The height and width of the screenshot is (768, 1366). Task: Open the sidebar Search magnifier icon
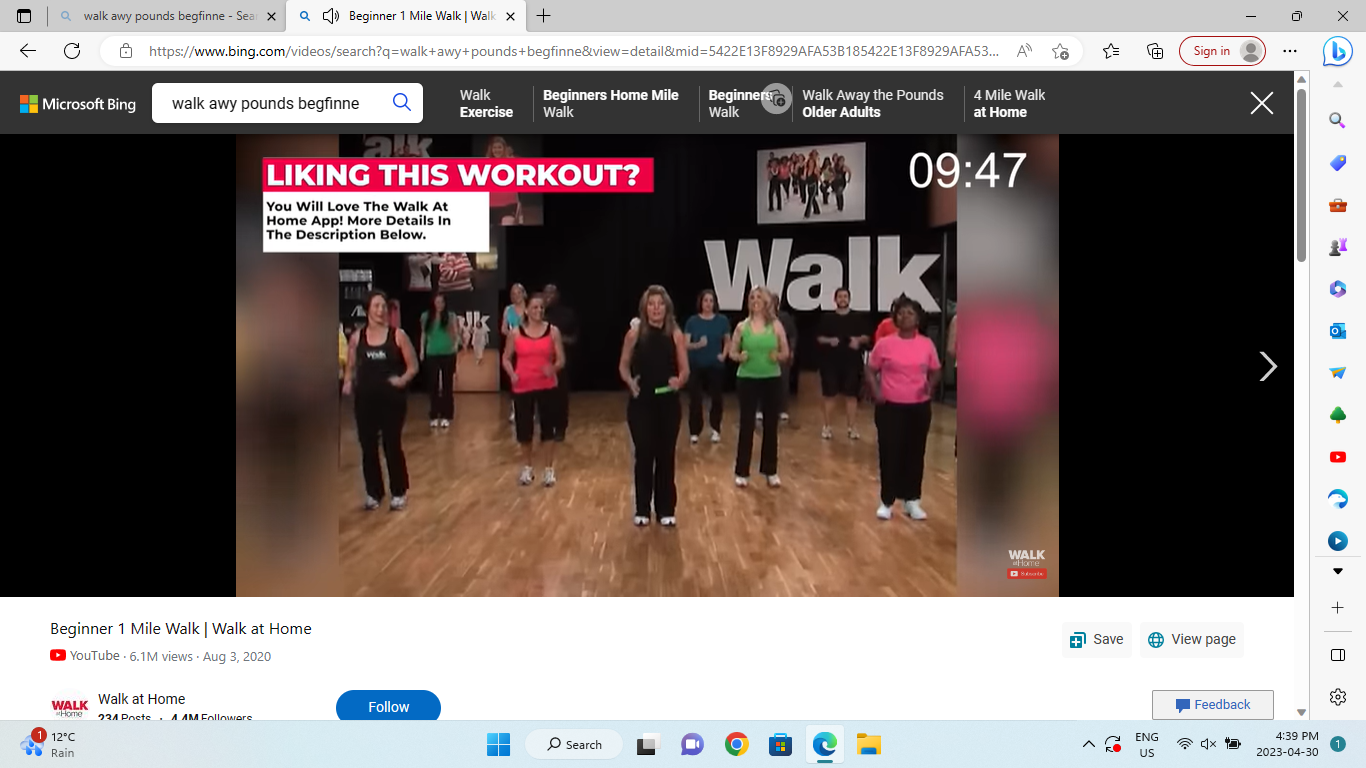click(x=1337, y=120)
